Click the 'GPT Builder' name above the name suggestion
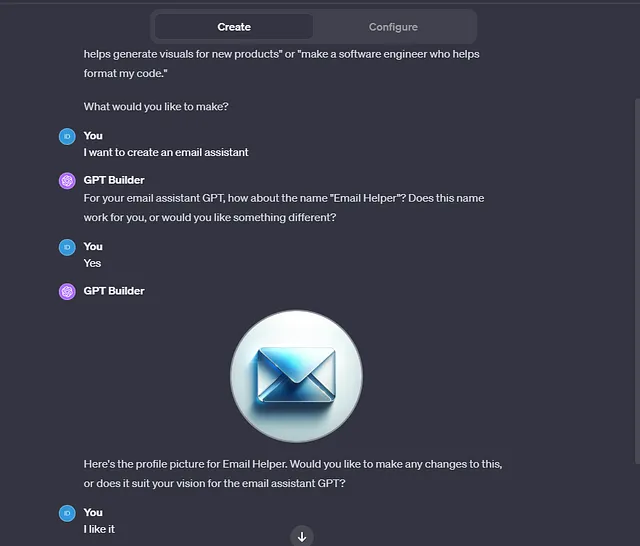This screenshot has height=546, width=640. coord(114,180)
